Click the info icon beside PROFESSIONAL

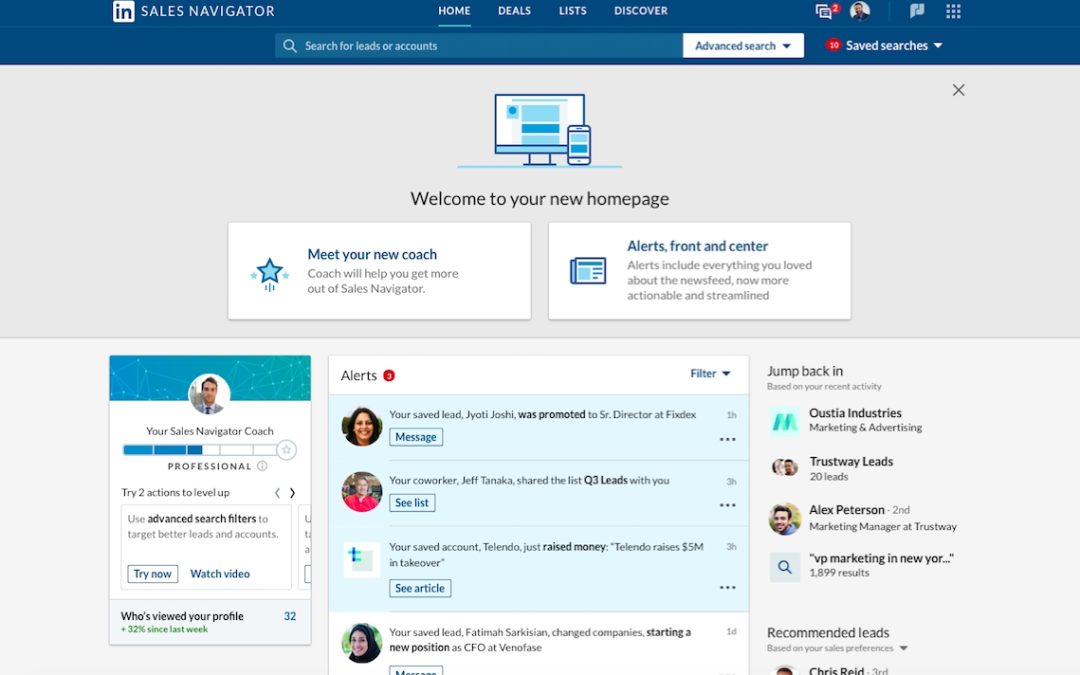(x=262, y=466)
